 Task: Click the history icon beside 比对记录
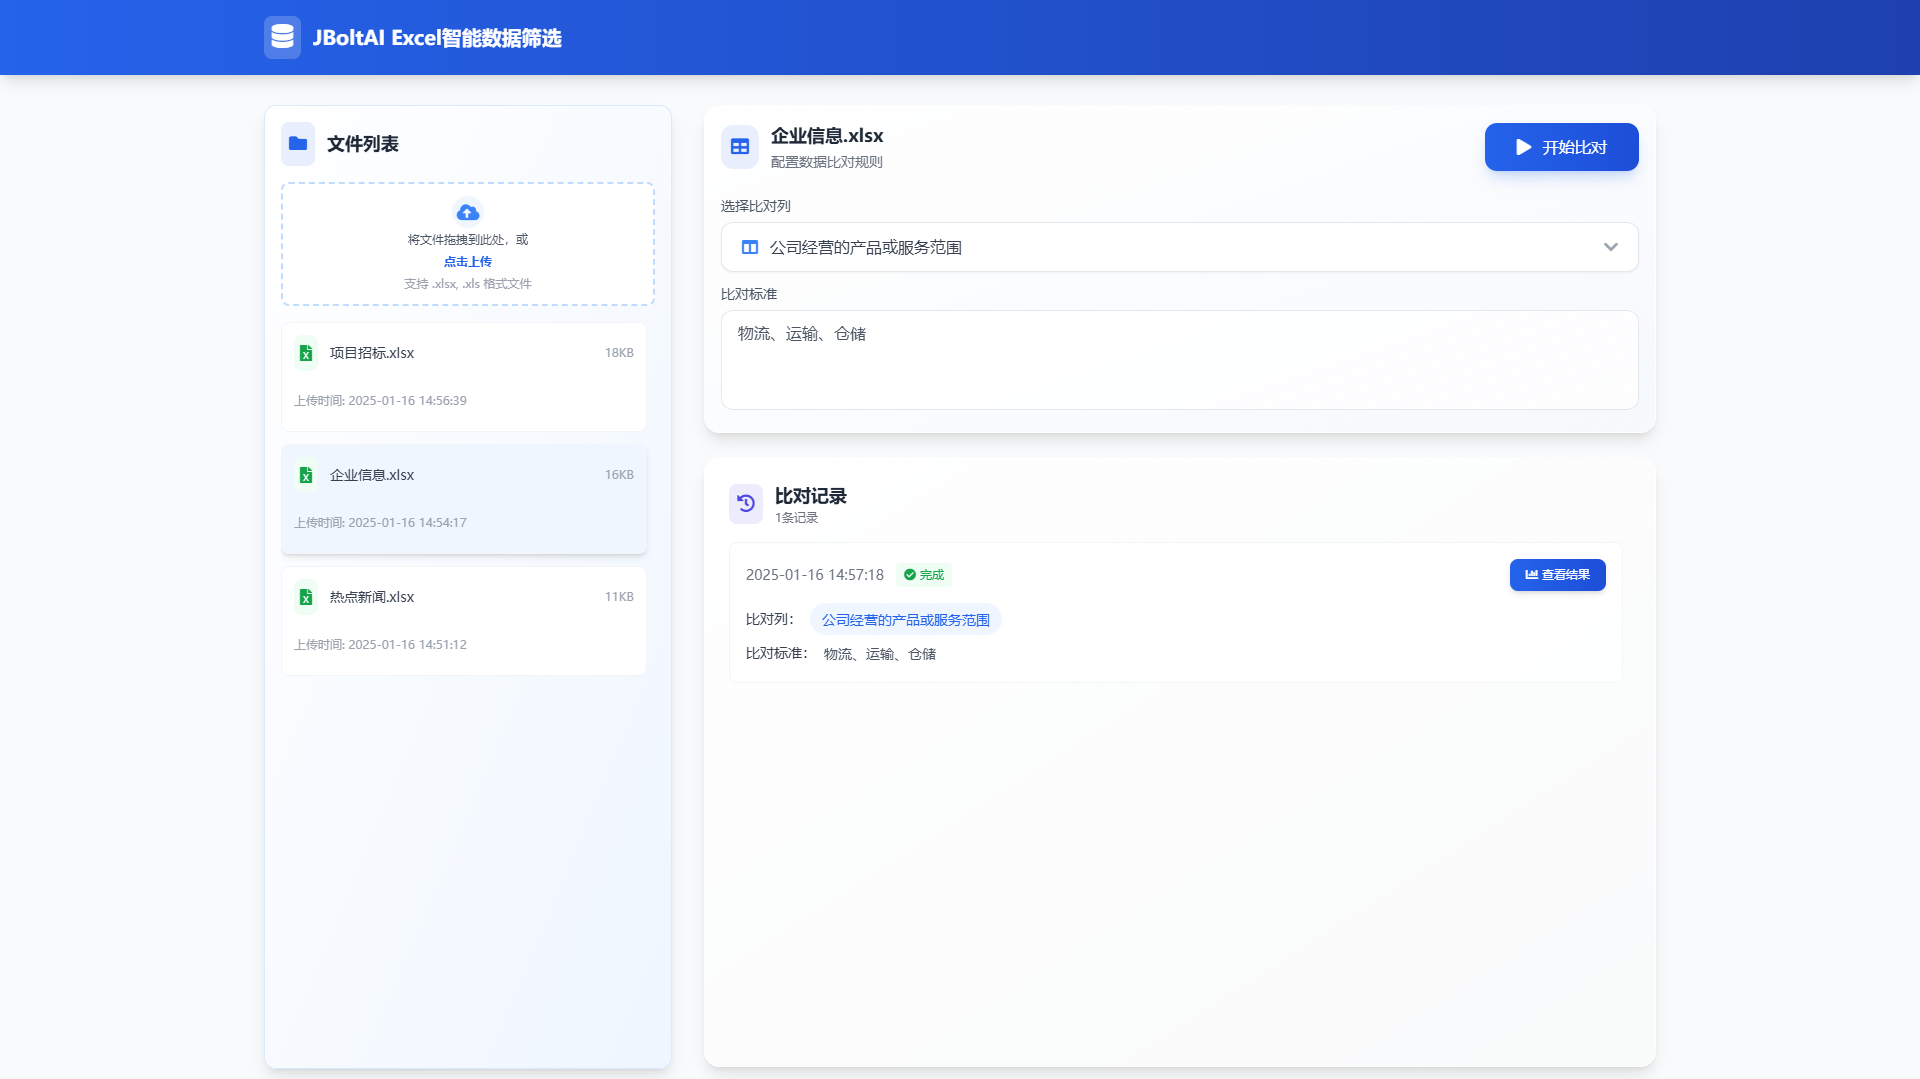746,504
